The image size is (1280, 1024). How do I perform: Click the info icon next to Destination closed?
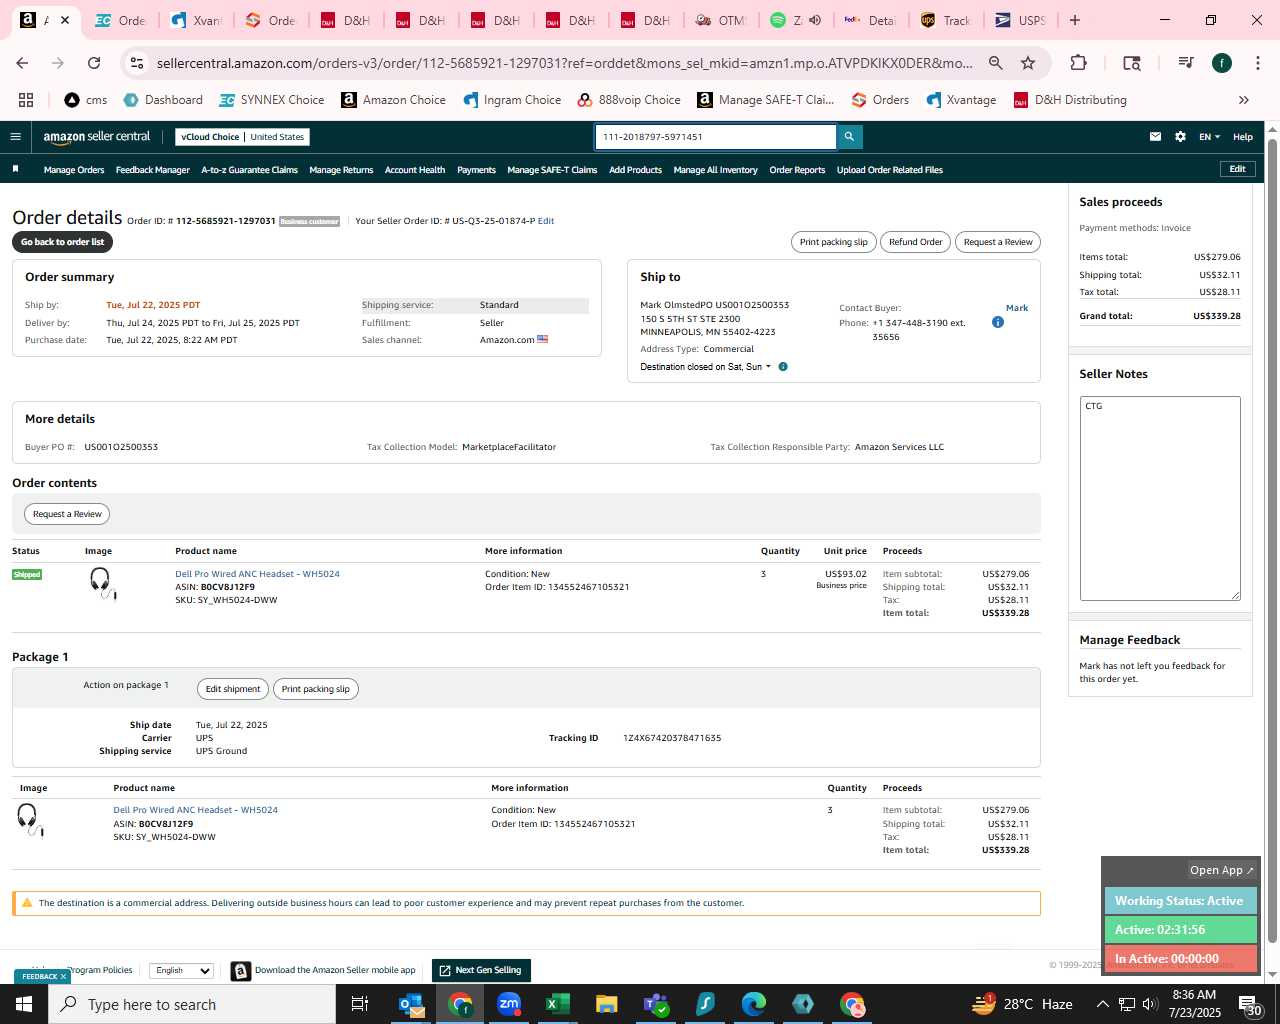[x=783, y=367]
